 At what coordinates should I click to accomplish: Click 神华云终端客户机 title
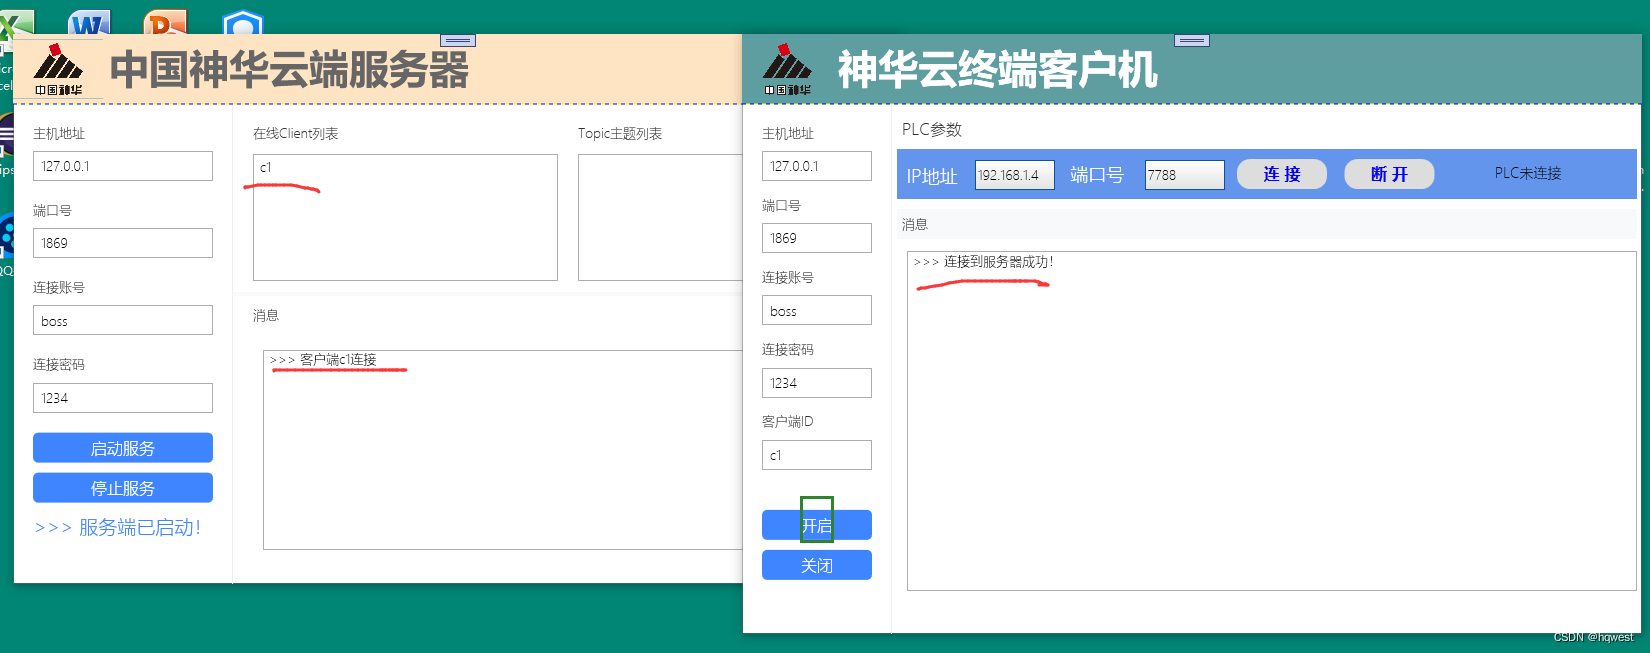click(998, 70)
